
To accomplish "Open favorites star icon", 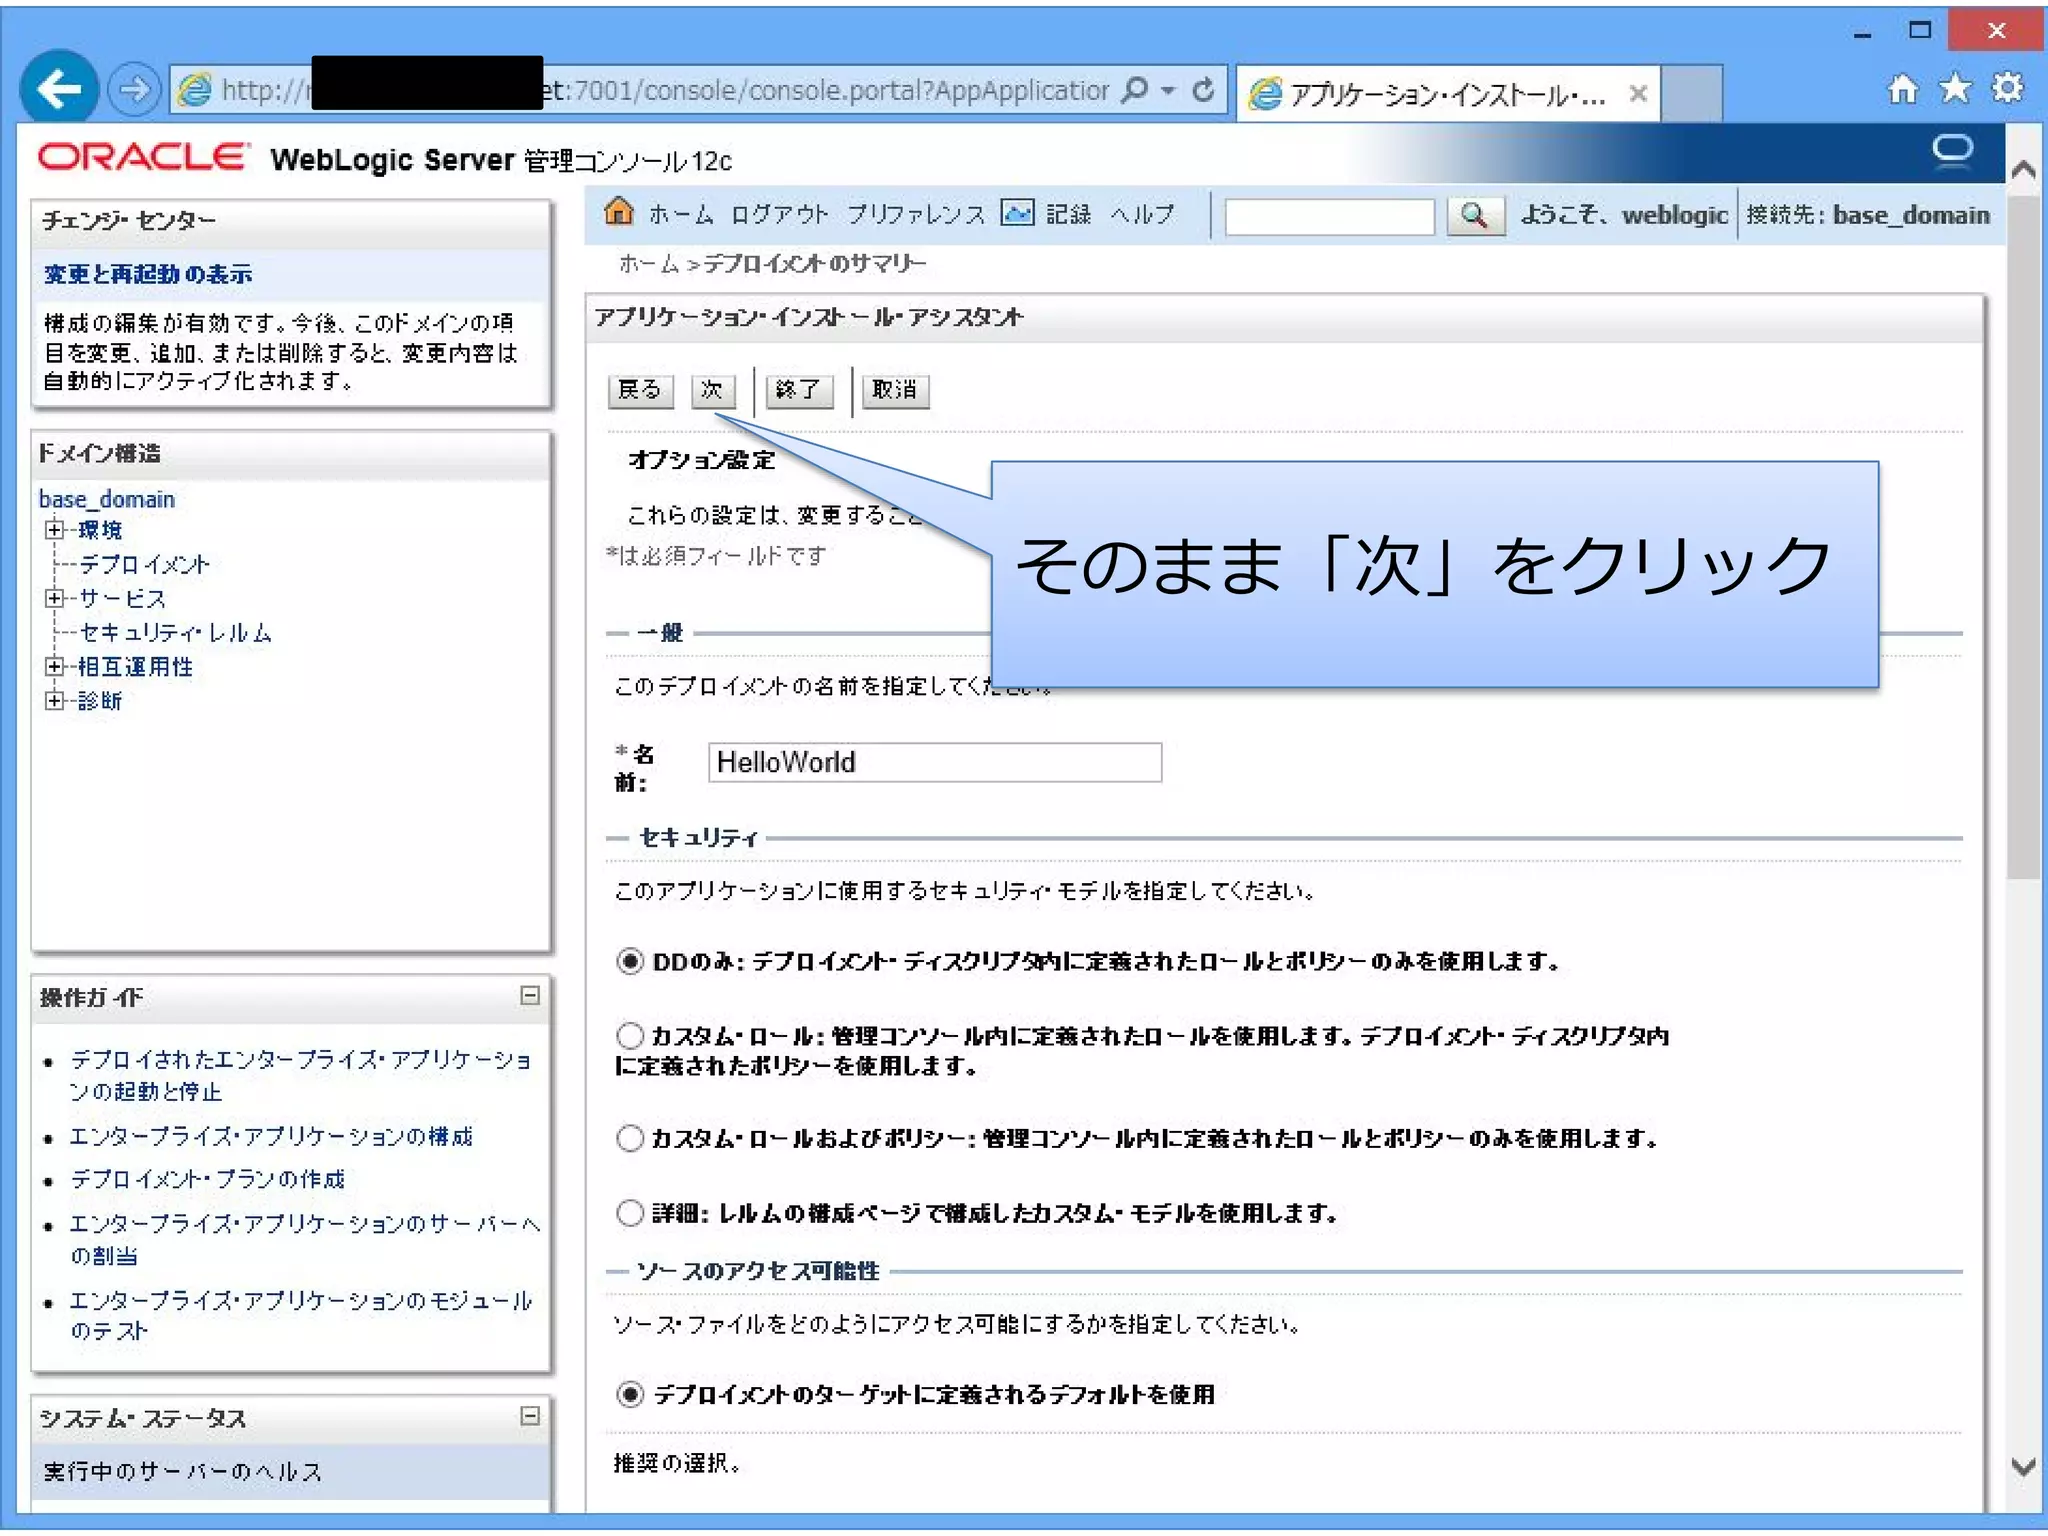I will [x=1955, y=89].
